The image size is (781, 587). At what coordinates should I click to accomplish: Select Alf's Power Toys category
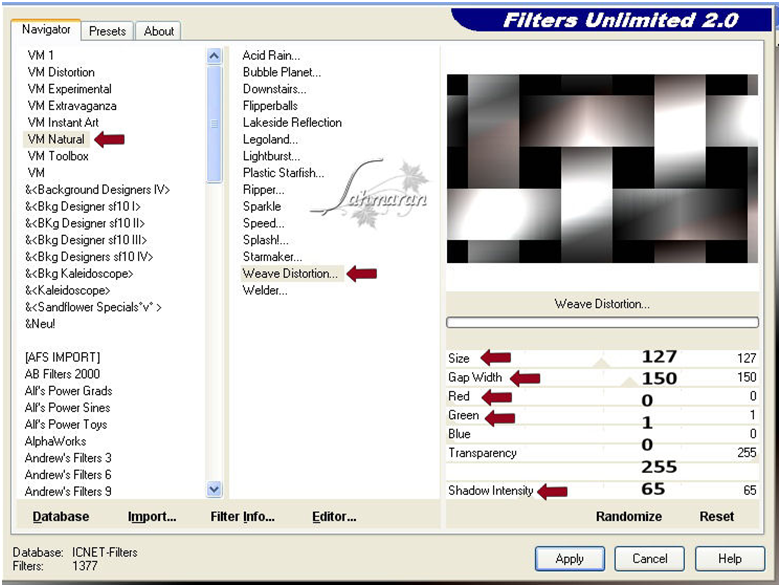pyautogui.click(x=66, y=424)
